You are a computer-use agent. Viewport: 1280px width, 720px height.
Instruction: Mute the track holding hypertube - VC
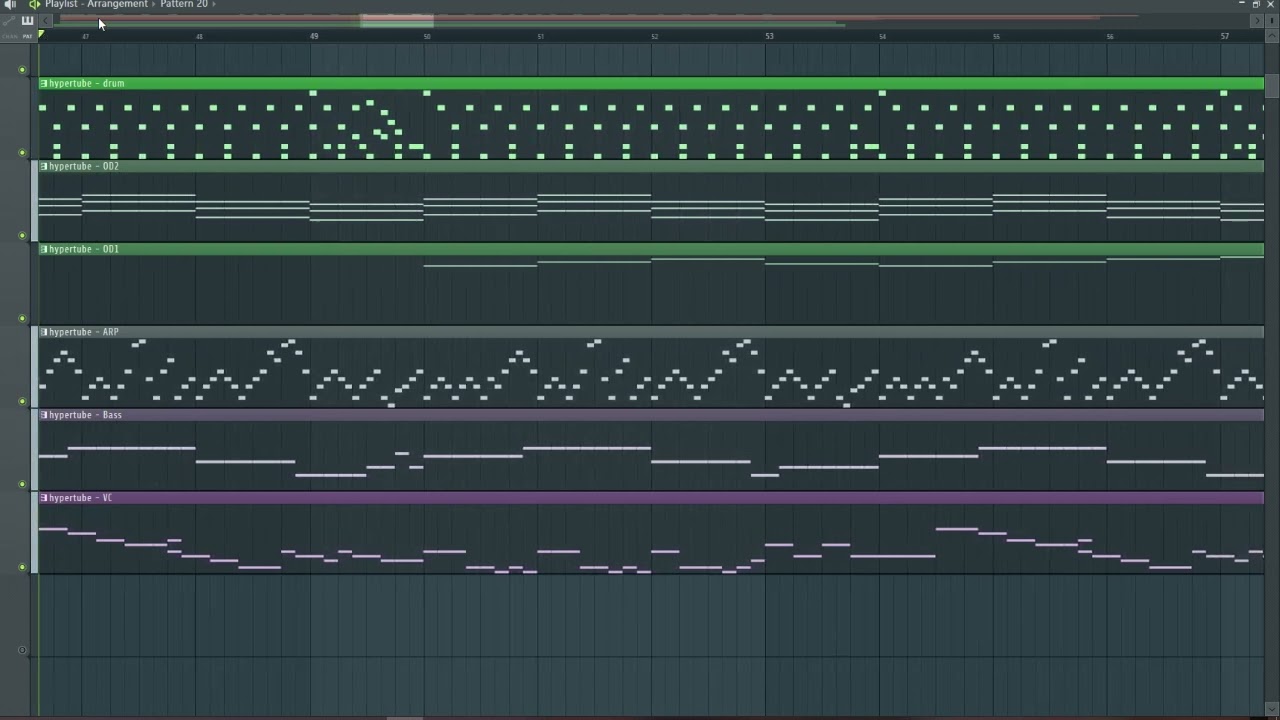click(22, 568)
